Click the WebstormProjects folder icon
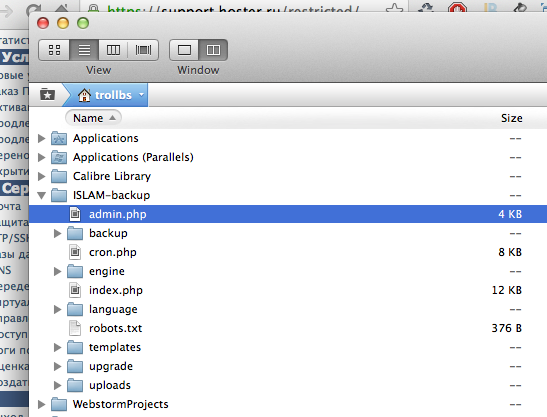 click(x=59, y=404)
